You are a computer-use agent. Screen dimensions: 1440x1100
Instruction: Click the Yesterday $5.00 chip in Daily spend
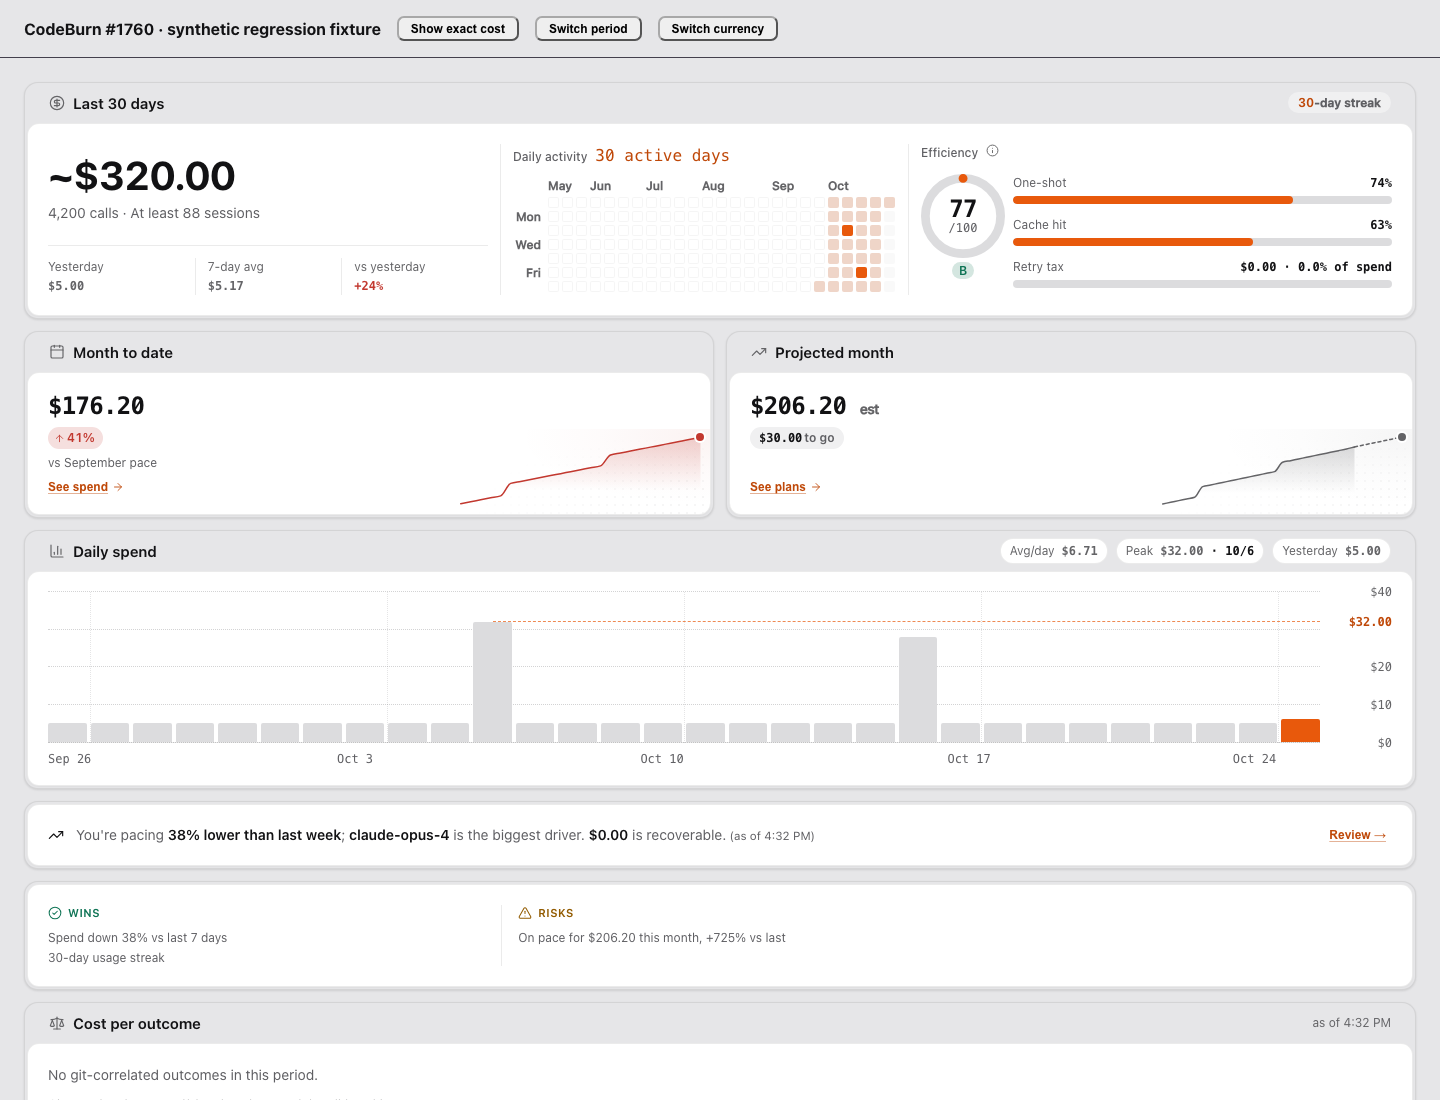pos(1331,551)
